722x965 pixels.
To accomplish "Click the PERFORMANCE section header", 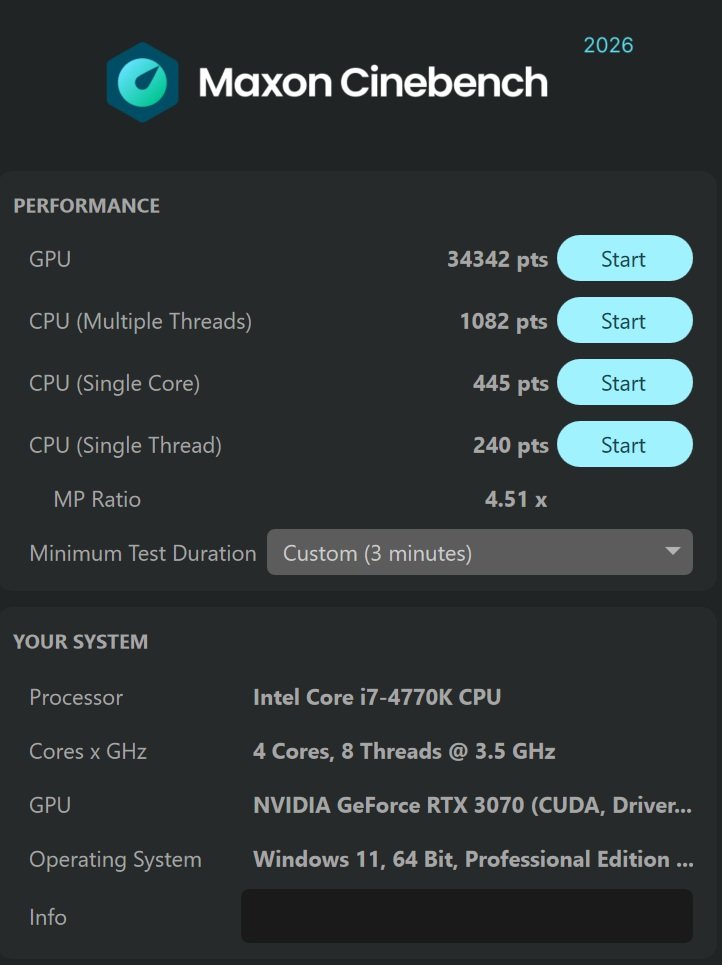I will pos(86,206).
